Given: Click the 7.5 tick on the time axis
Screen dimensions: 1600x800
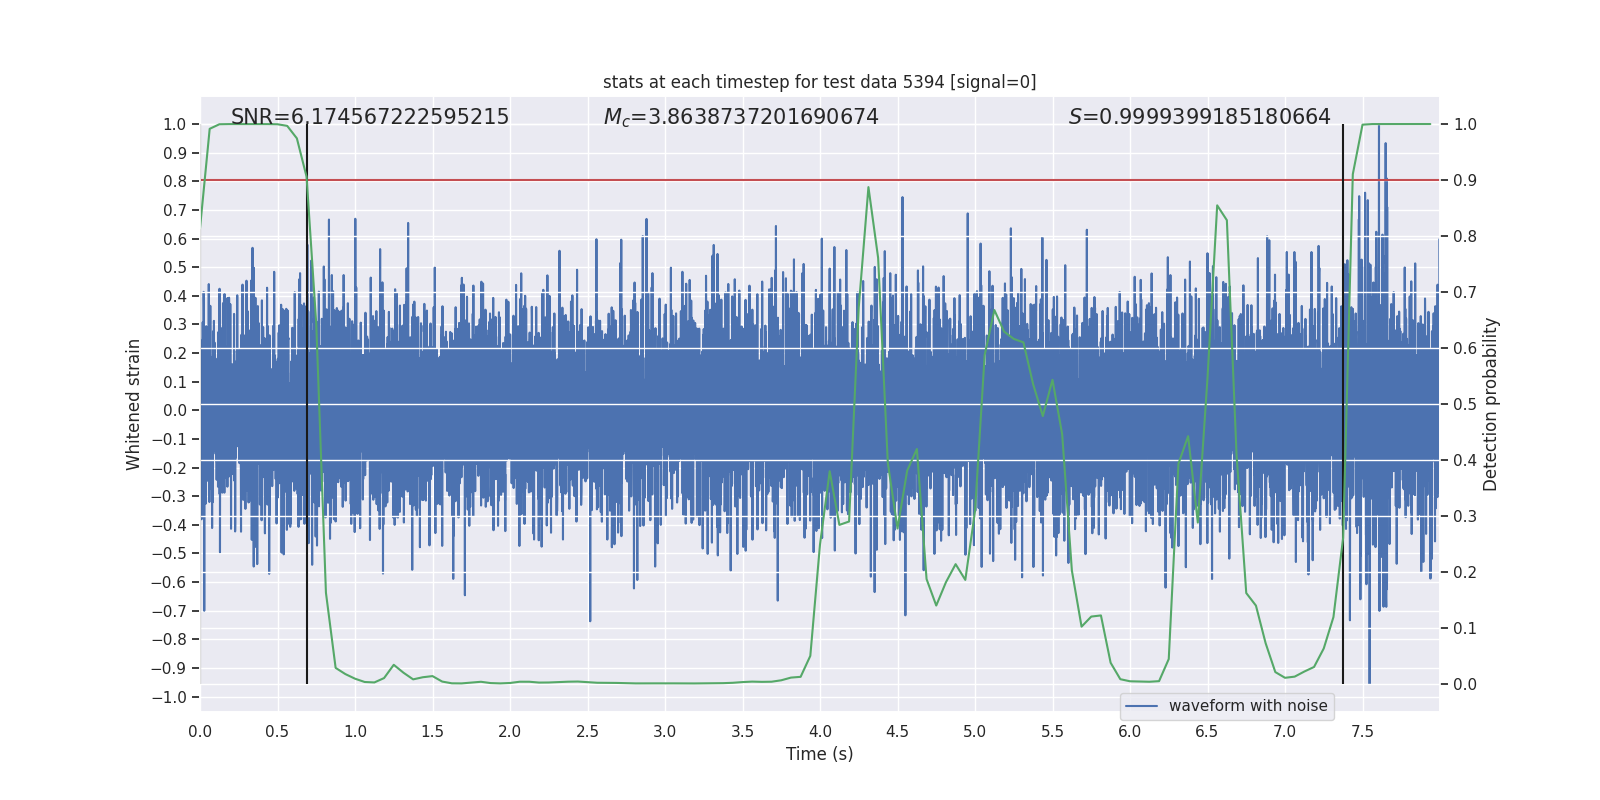Looking at the screenshot, I should point(1362,732).
